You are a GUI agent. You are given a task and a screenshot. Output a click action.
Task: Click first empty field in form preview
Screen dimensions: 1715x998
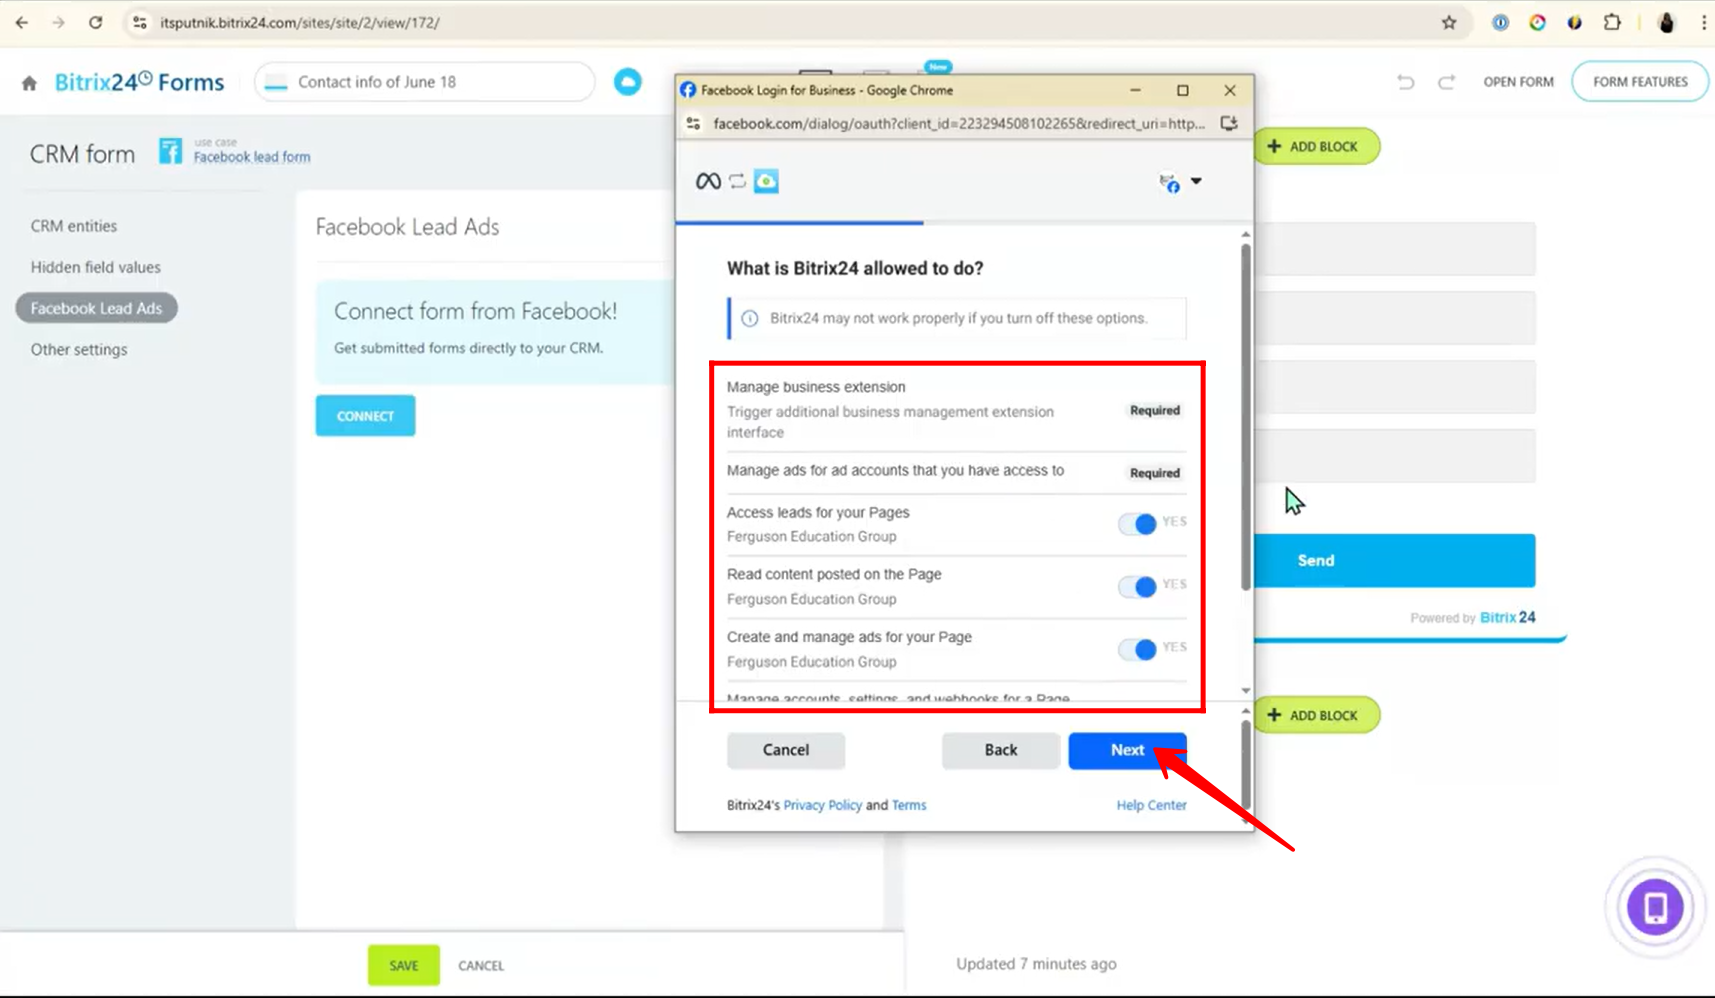pyautogui.click(x=1395, y=249)
